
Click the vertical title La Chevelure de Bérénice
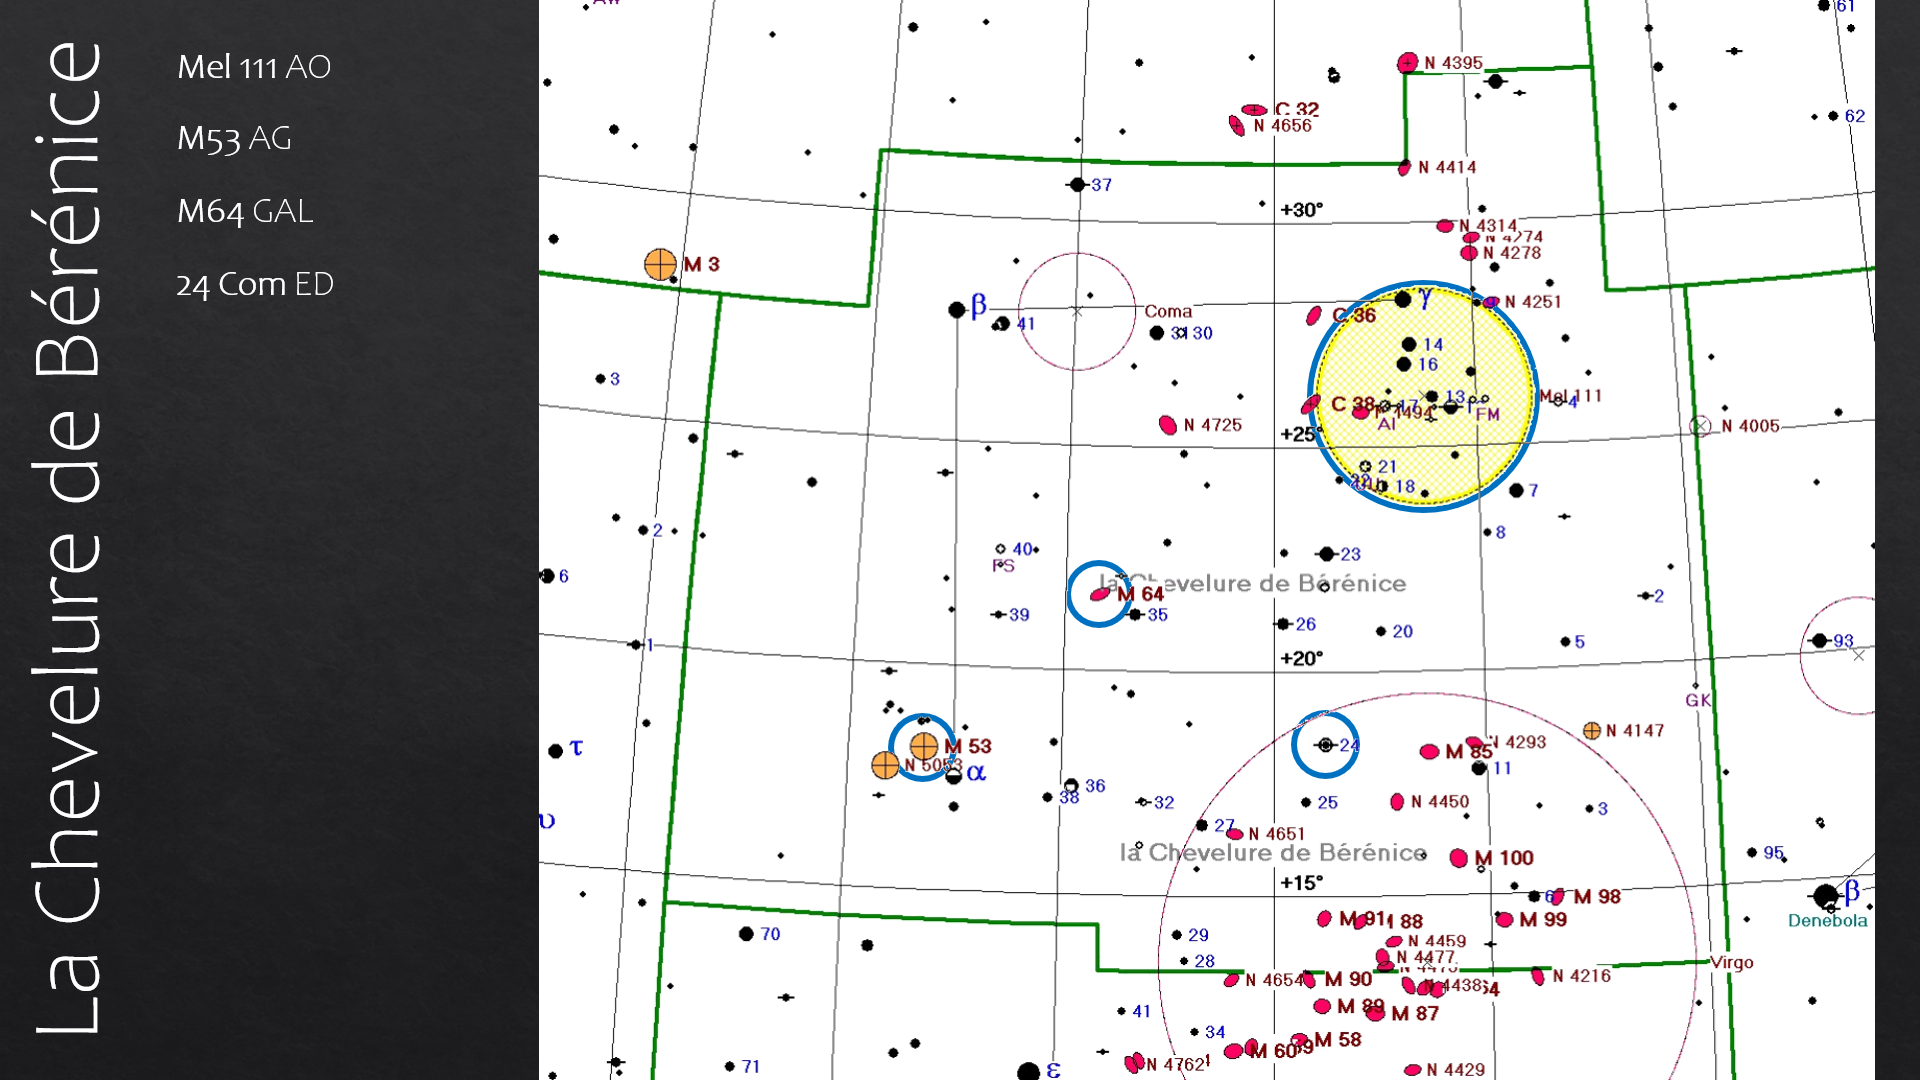click(x=68, y=537)
